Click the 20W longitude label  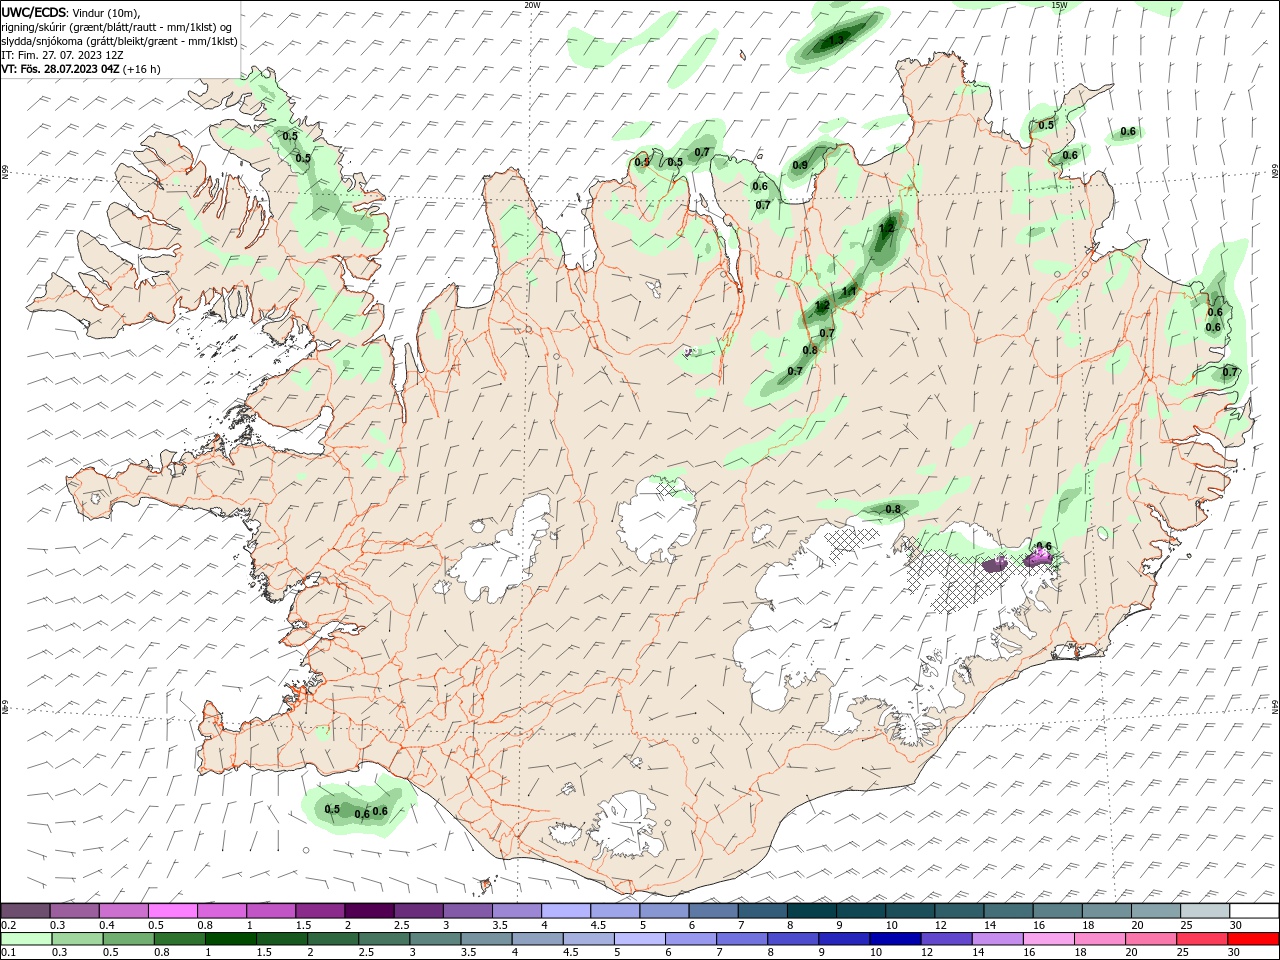tap(533, 5)
